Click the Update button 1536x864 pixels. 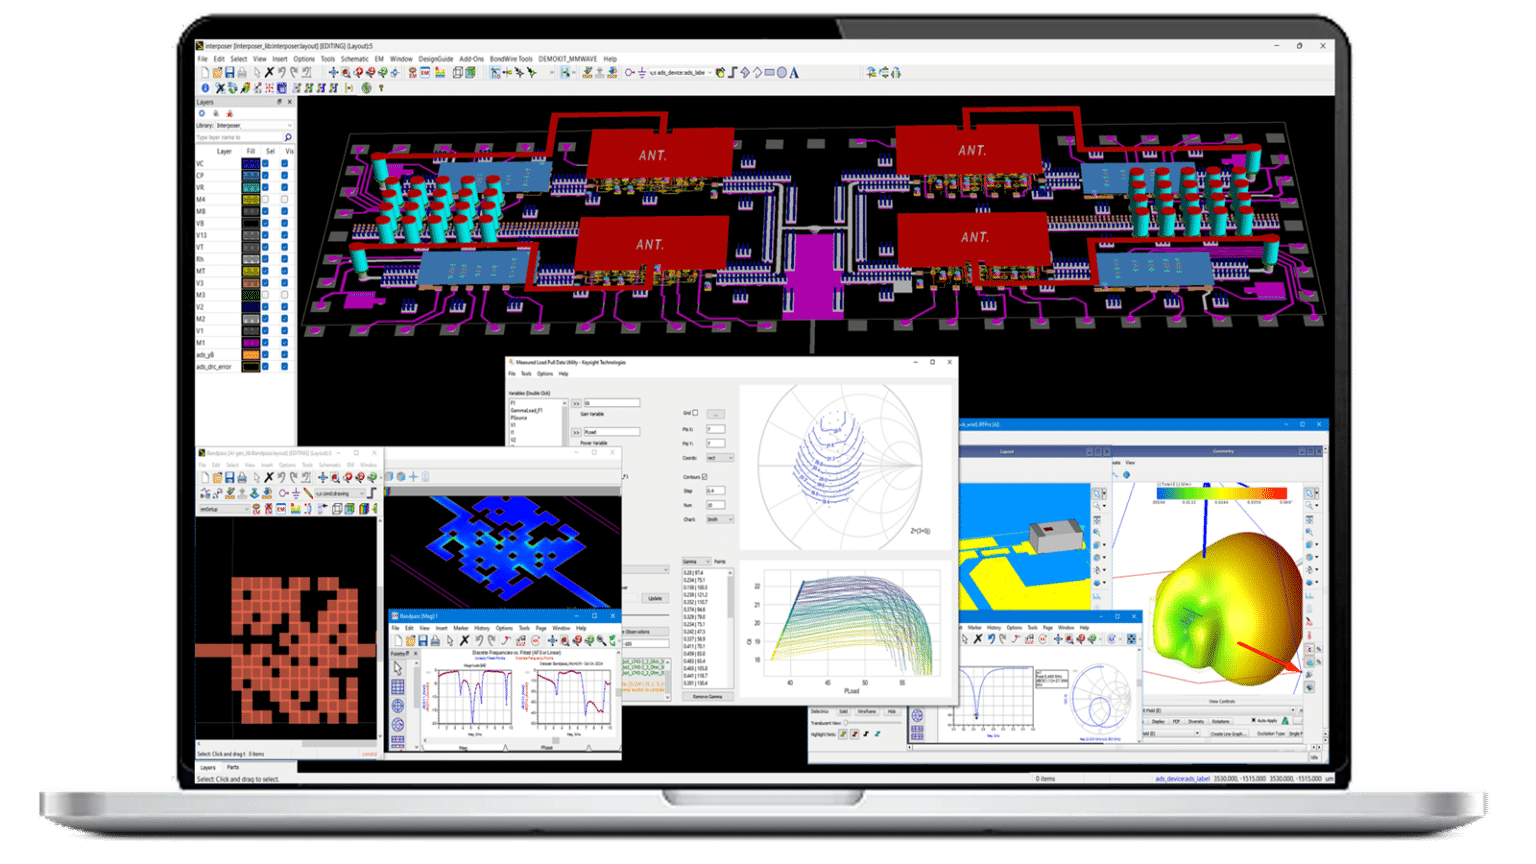(655, 598)
